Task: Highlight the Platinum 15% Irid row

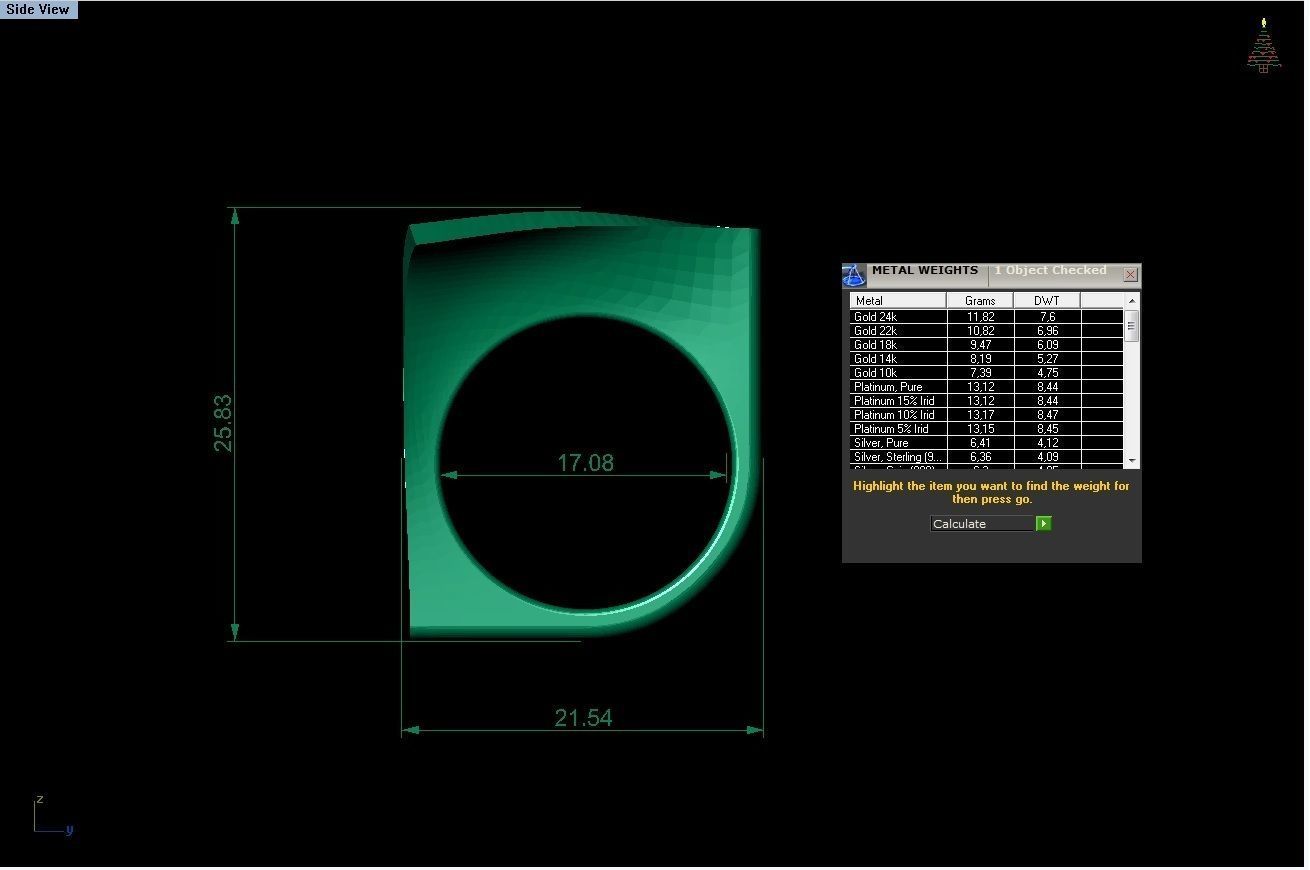Action: [x=987, y=401]
